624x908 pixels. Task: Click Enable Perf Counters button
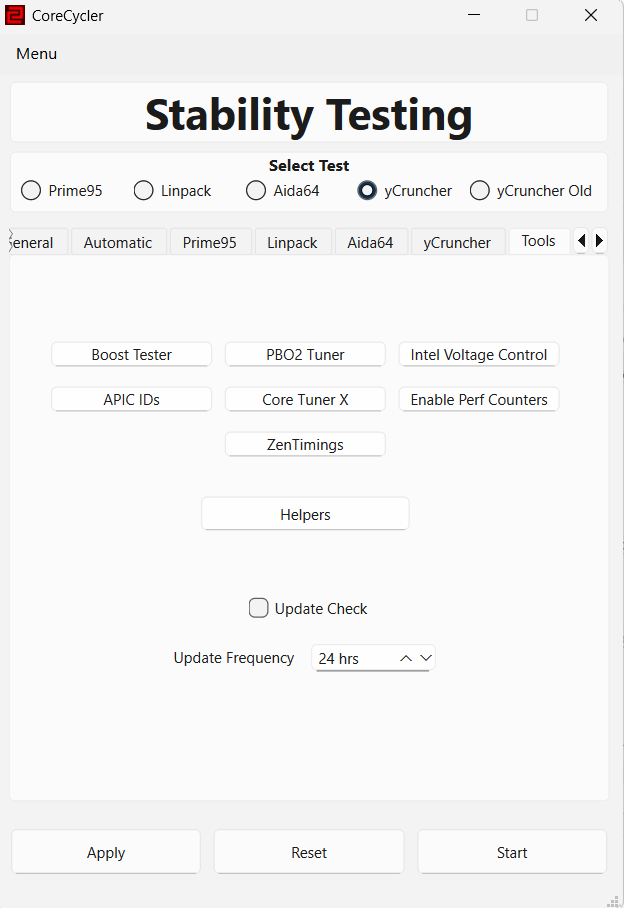coord(479,400)
